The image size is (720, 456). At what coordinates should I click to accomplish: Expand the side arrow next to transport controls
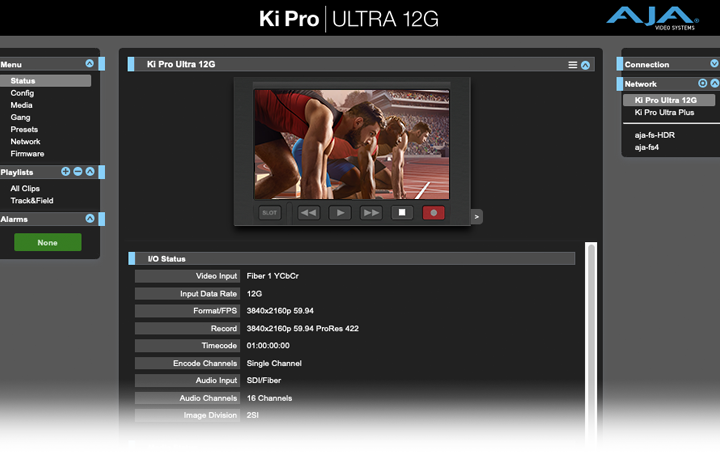pos(477,216)
